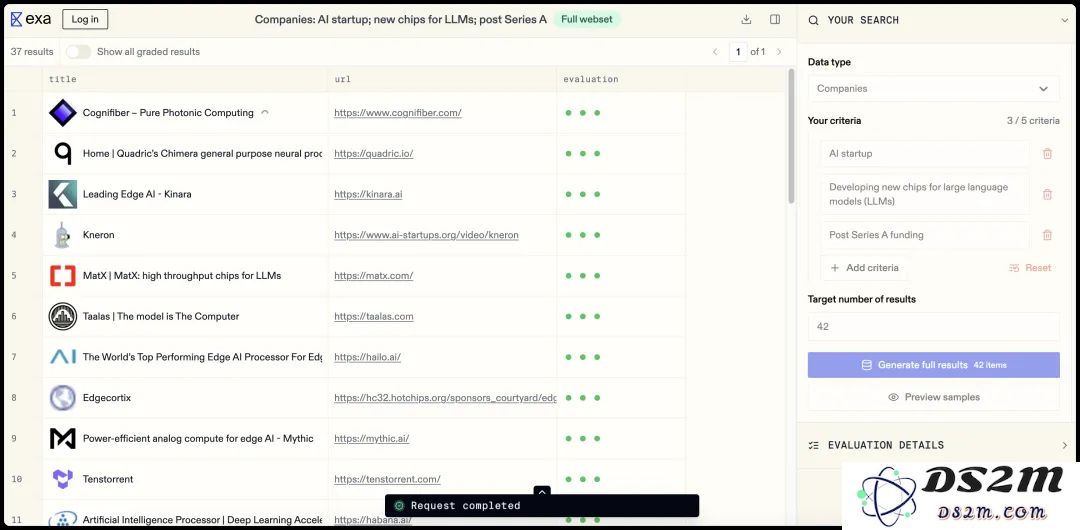The width and height of the screenshot is (1080, 530).
Task: Toggle Show all graded results
Action: (79, 52)
